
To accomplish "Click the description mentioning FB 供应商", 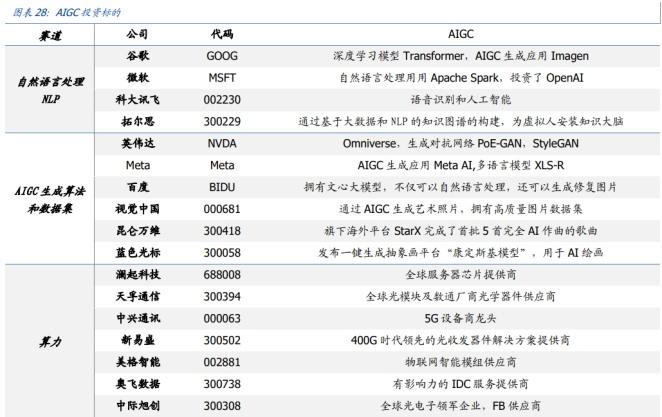I will (x=461, y=406).
